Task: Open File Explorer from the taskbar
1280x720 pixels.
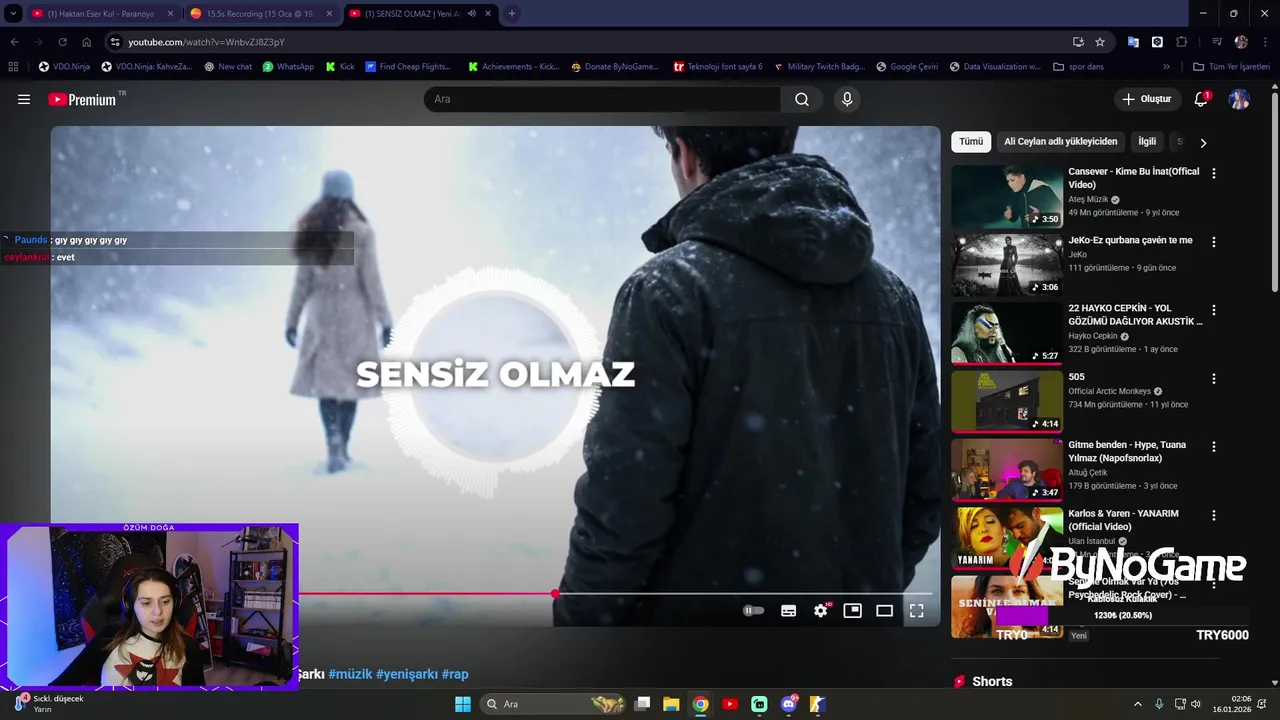Action: click(x=671, y=704)
